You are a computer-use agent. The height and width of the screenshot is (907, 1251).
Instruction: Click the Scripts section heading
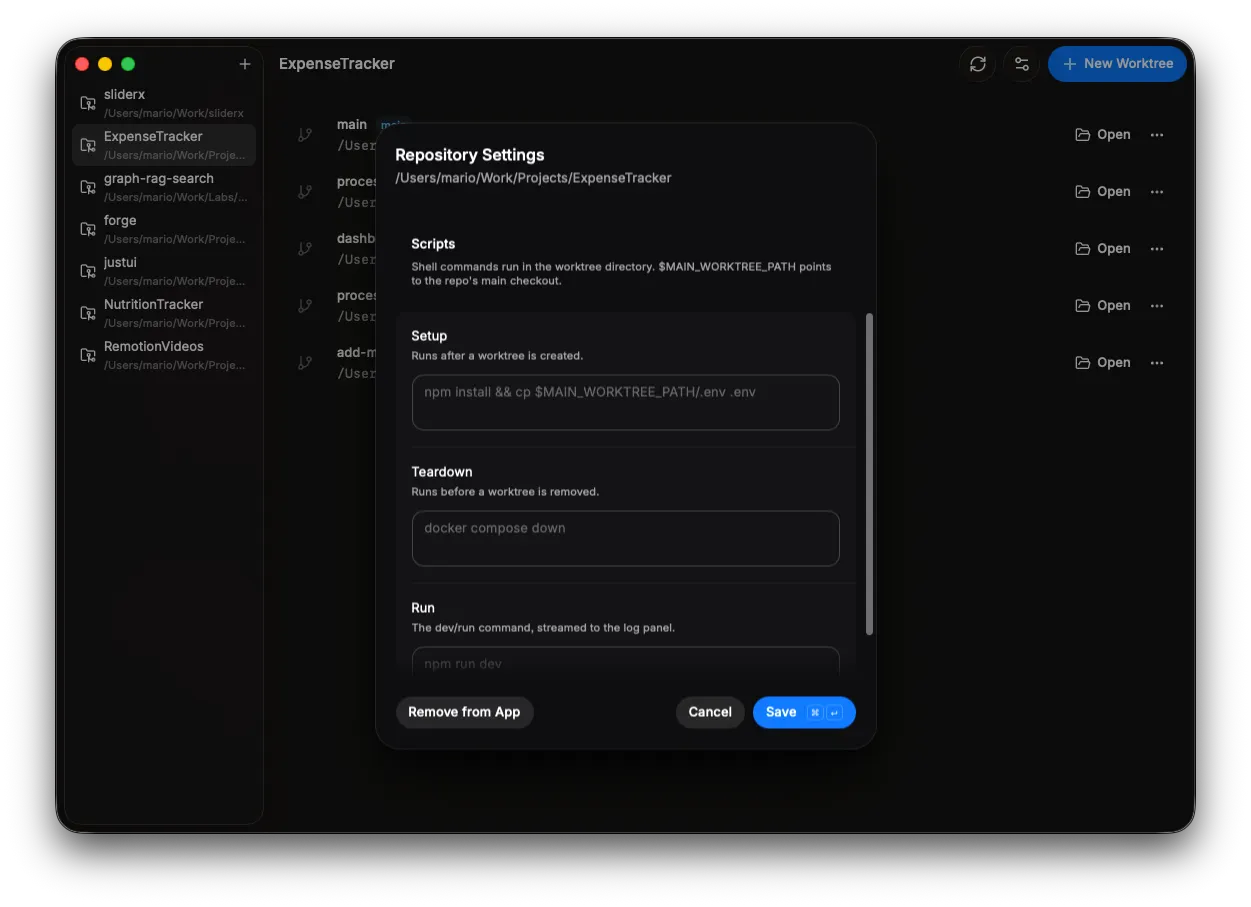[x=433, y=244]
